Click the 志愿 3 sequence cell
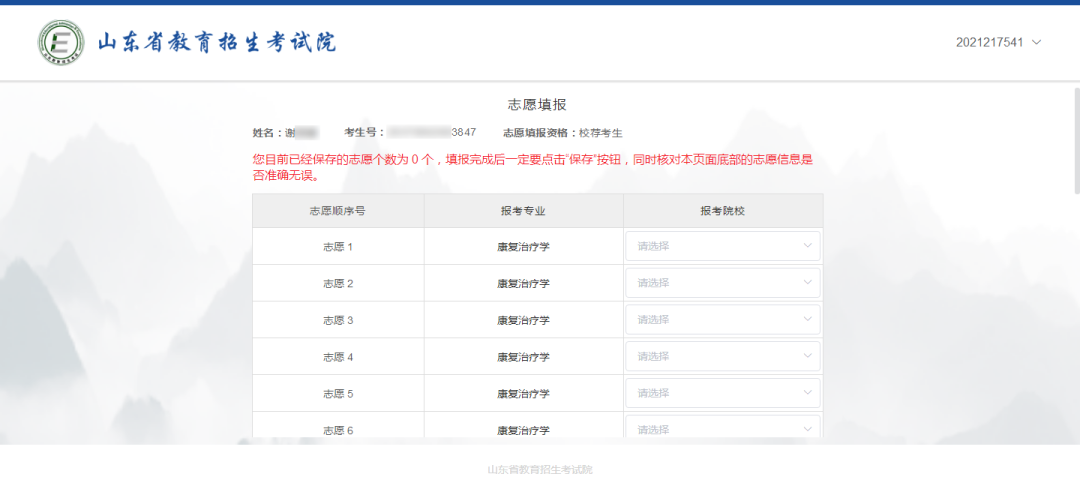The height and width of the screenshot is (495, 1080). (x=338, y=320)
